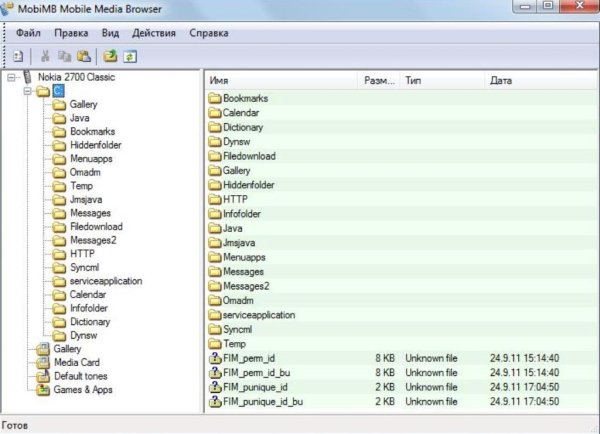Select FIM_perm_id unknown file icon

(x=215, y=358)
